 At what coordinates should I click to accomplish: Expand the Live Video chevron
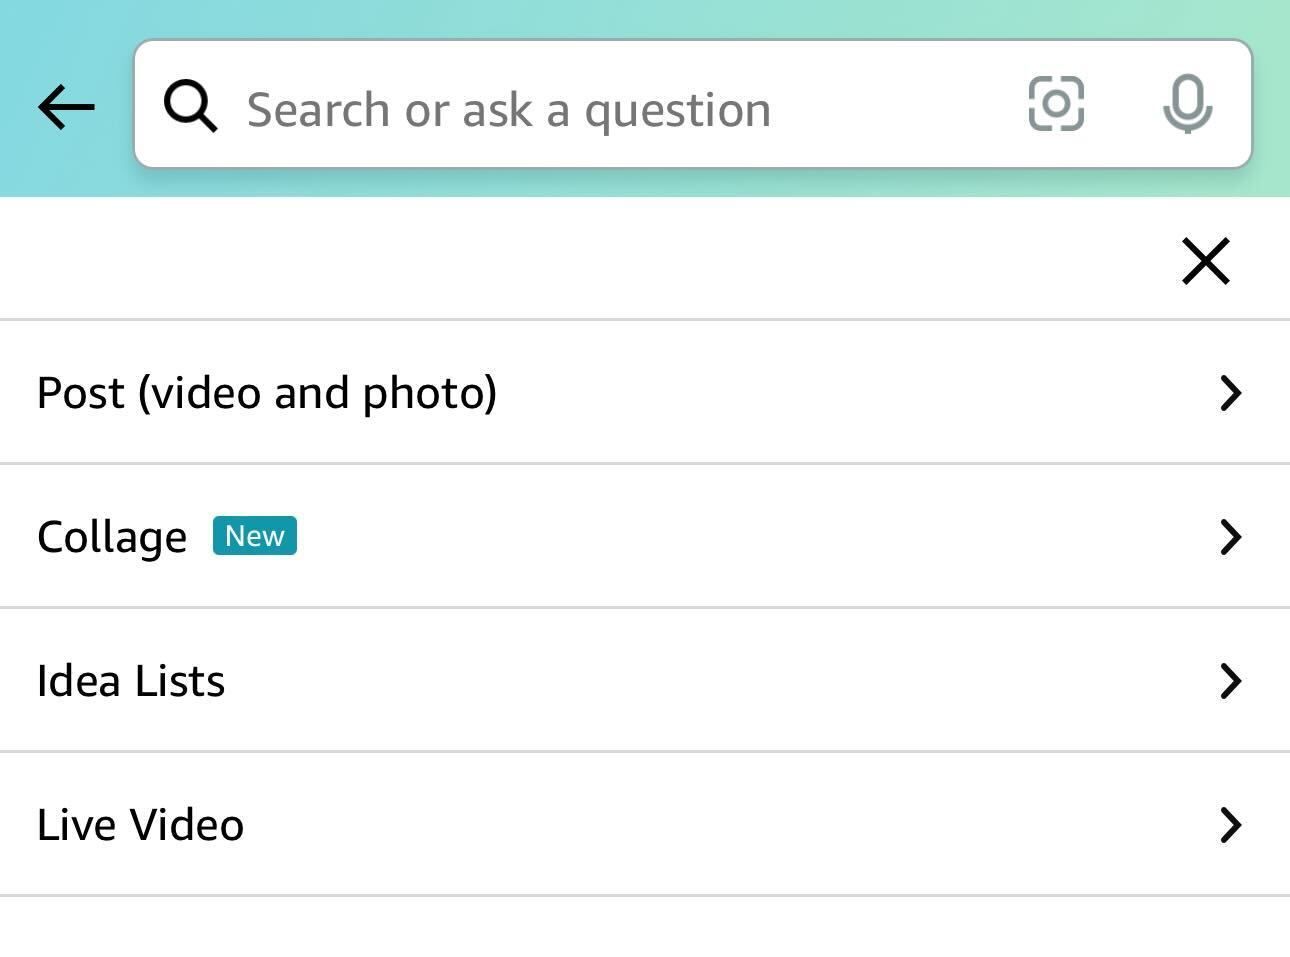(x=1230, y=825)
